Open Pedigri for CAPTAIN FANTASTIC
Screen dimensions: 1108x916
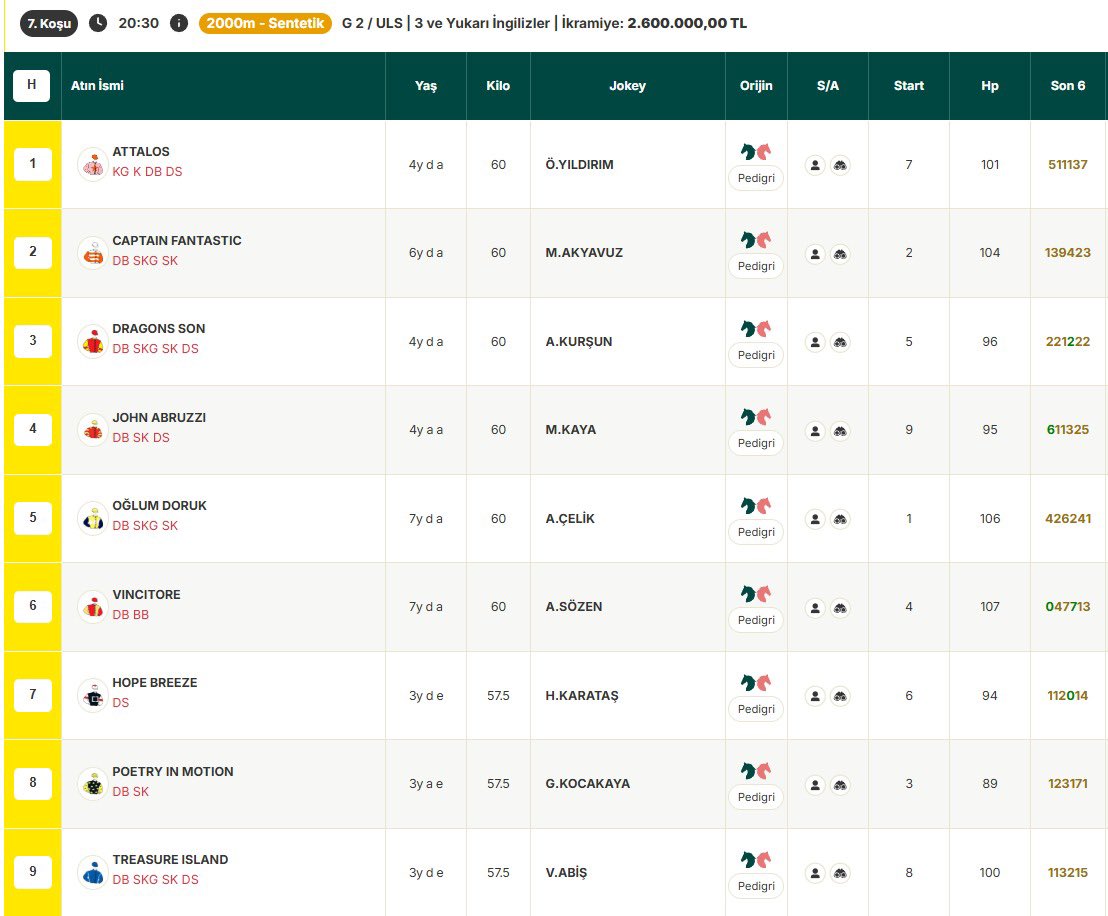coord(756,266)
